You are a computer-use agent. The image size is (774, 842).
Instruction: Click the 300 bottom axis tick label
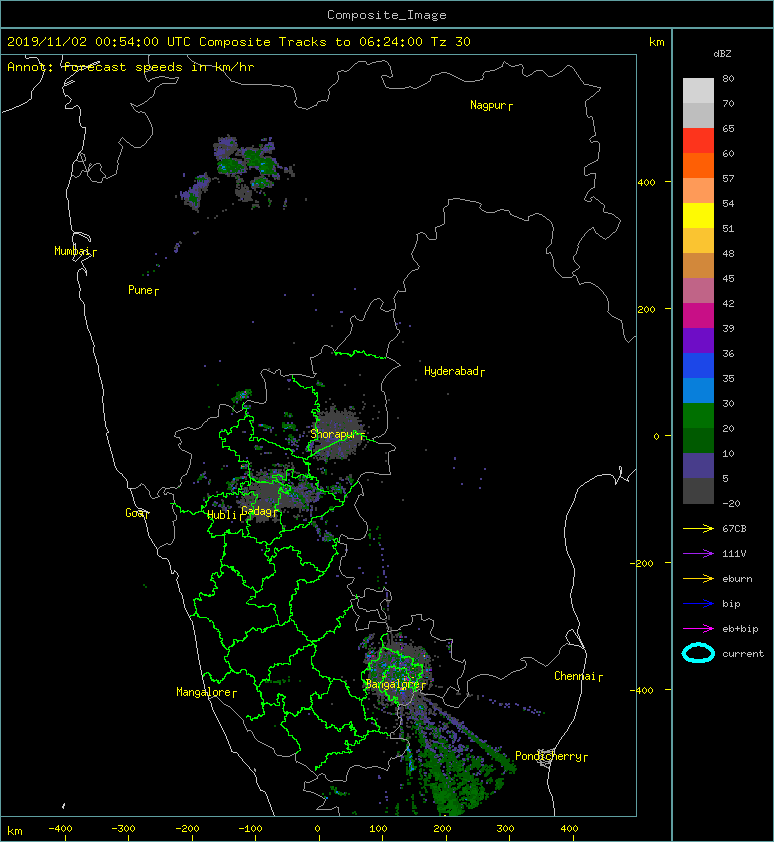tap(505, 829)
